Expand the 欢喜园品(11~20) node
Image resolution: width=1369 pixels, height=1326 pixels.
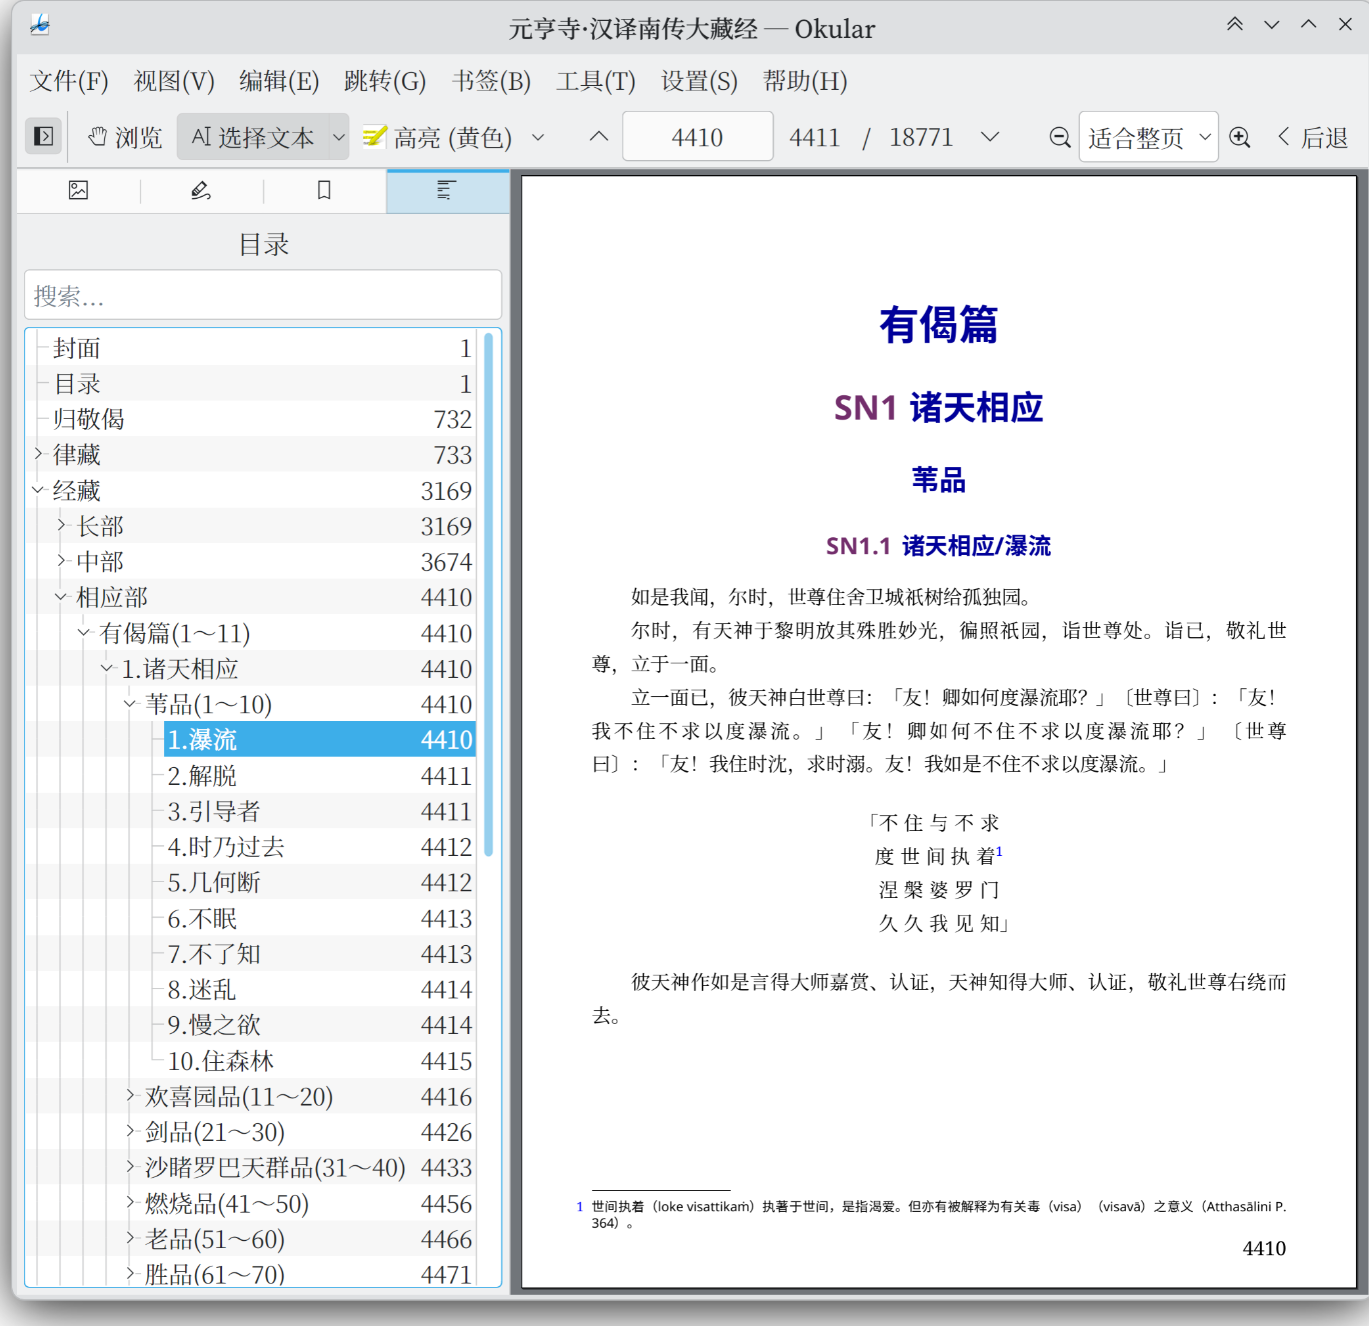130,1096
